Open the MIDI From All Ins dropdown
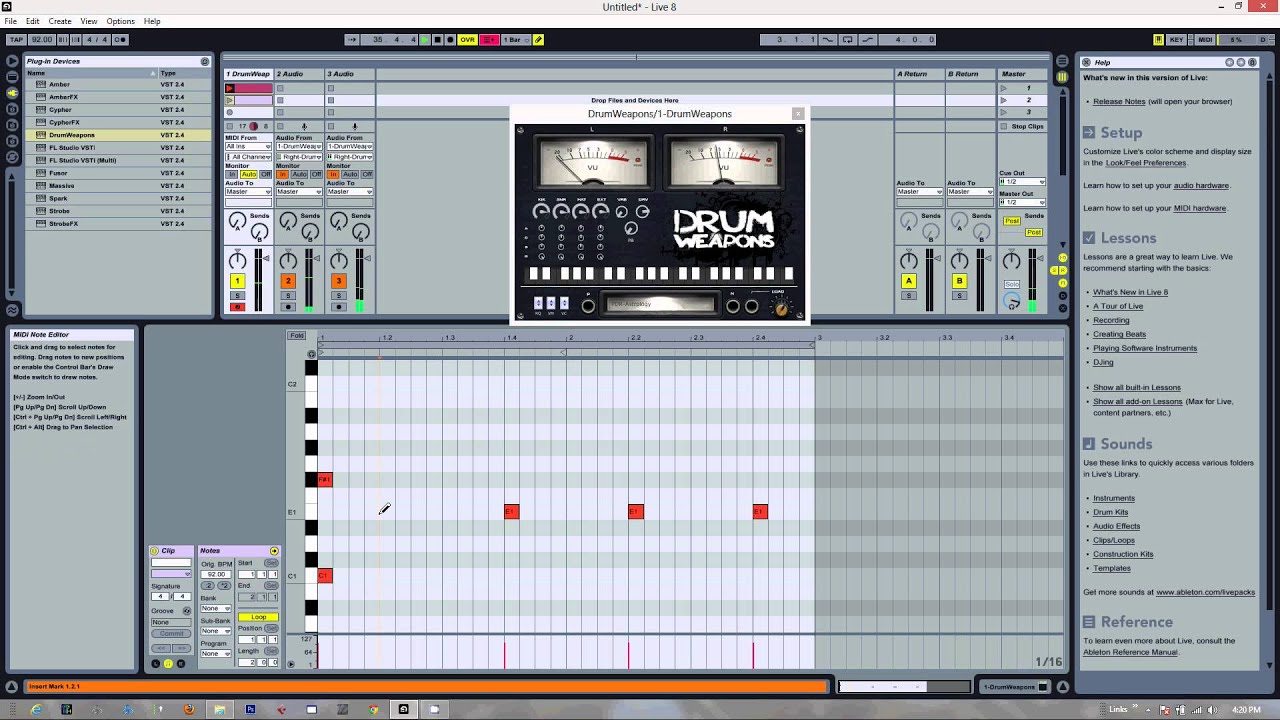The height and width of the screenshot is (720, 1280). (248, 147)
